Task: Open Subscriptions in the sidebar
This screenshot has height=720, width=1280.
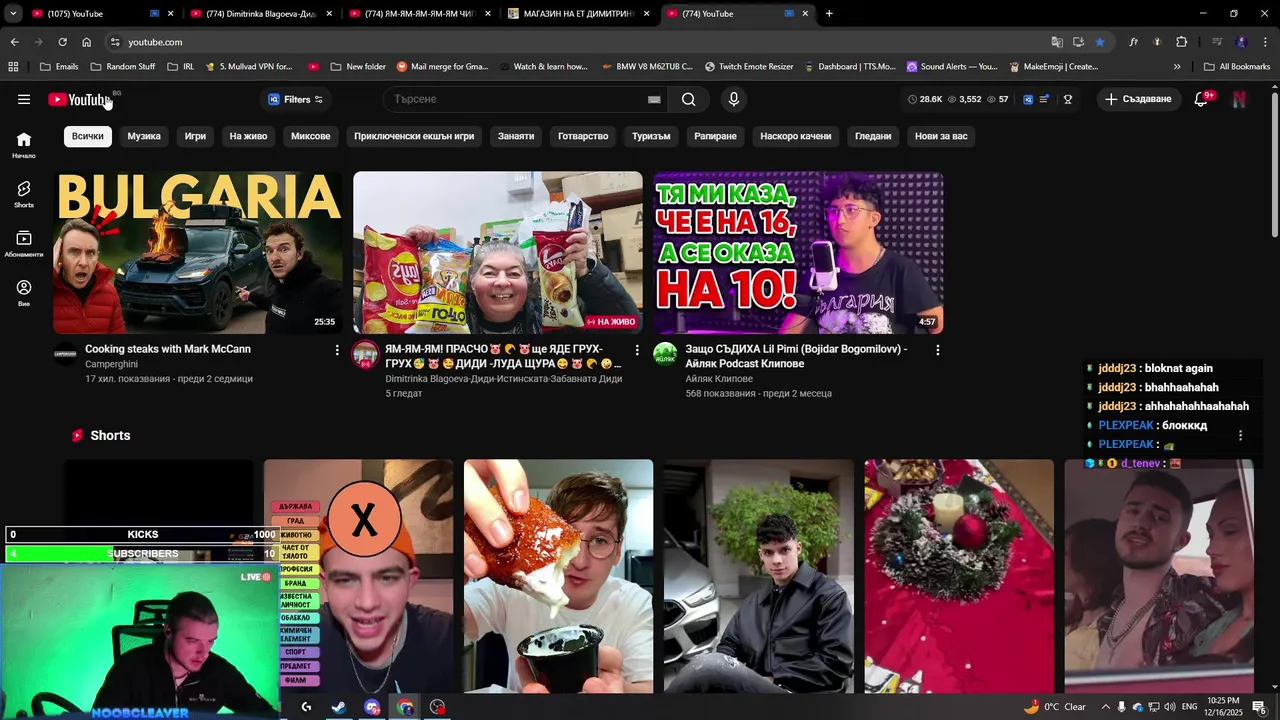Action: (x=24, y=244)
